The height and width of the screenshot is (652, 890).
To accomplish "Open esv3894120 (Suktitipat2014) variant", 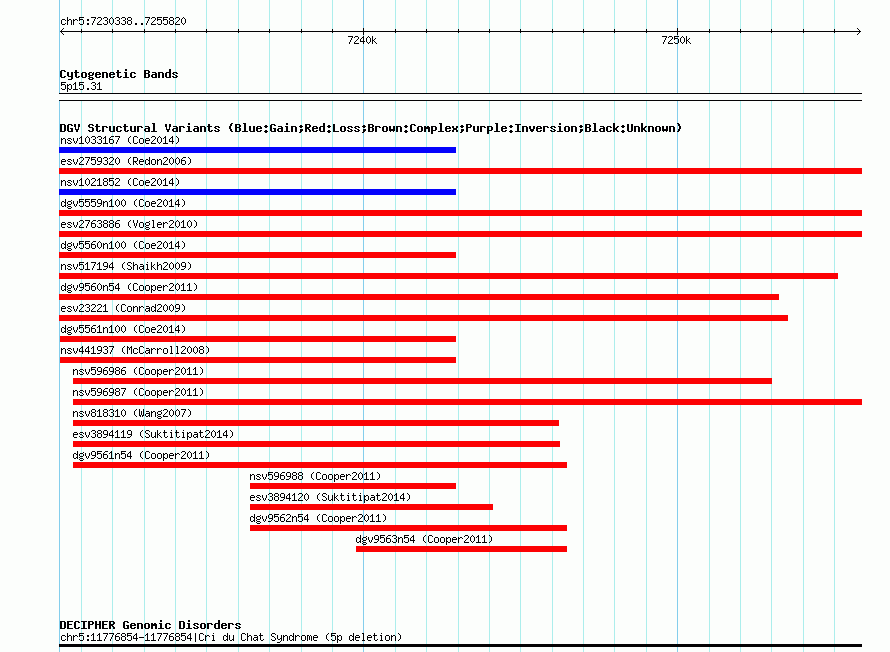I will [x=330, y=497].
